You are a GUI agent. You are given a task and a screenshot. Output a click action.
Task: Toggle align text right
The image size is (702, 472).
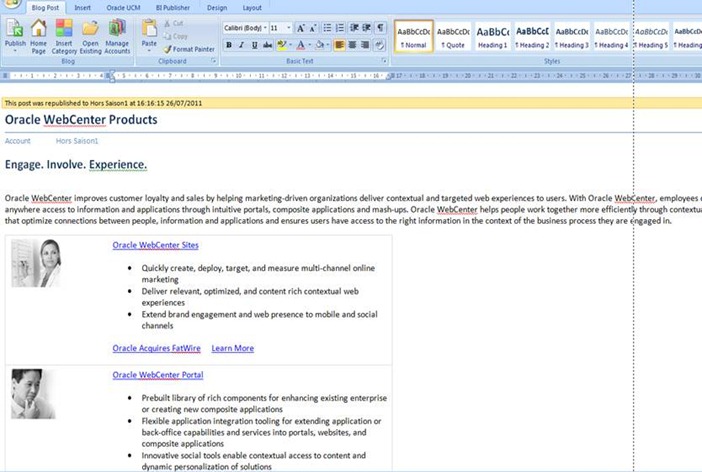[365, 45]
